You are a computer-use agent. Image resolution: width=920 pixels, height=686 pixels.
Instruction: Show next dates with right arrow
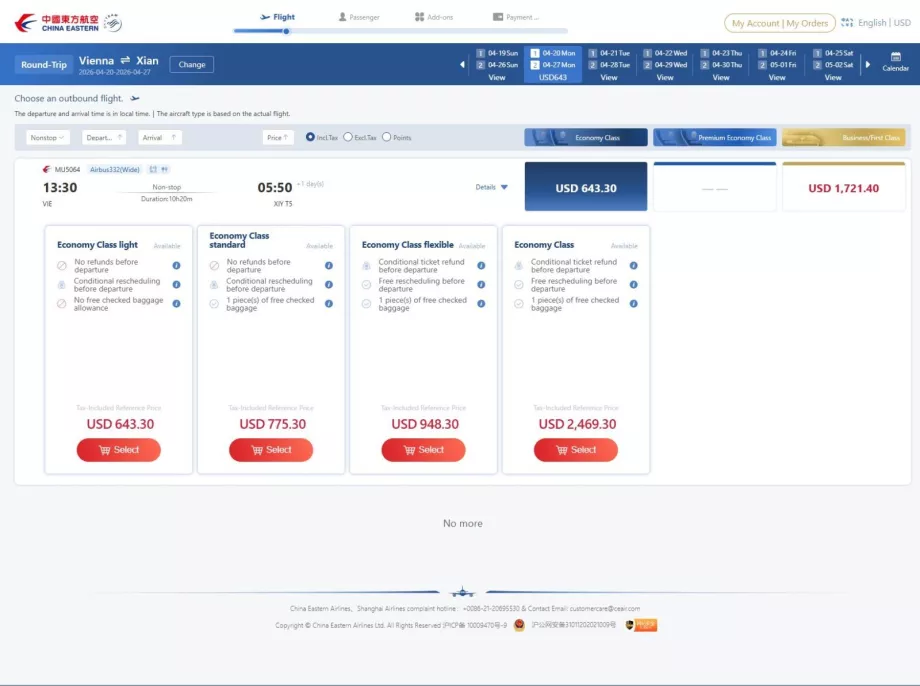coord(867,65)
